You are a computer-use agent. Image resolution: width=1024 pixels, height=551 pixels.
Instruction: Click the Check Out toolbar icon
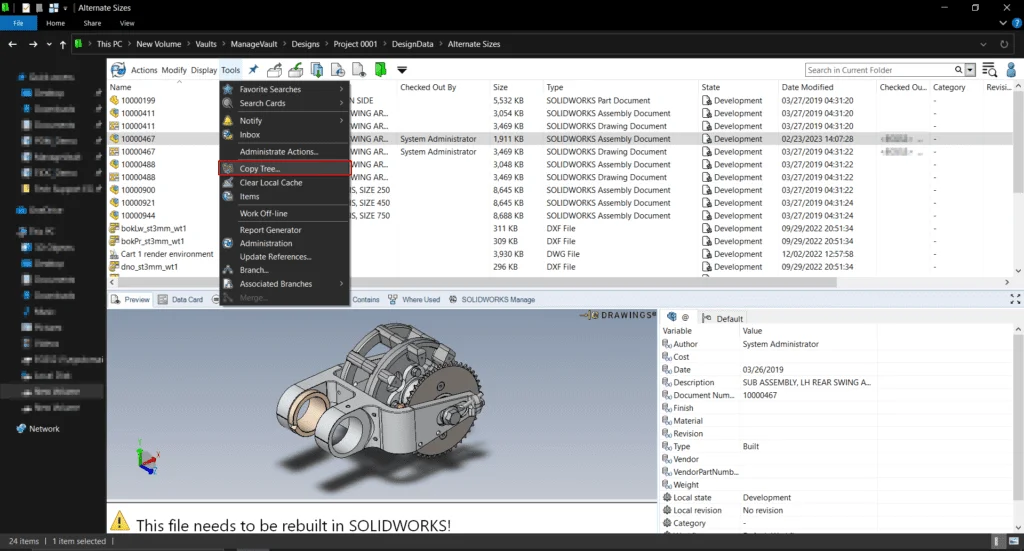[x=275, y=69]
